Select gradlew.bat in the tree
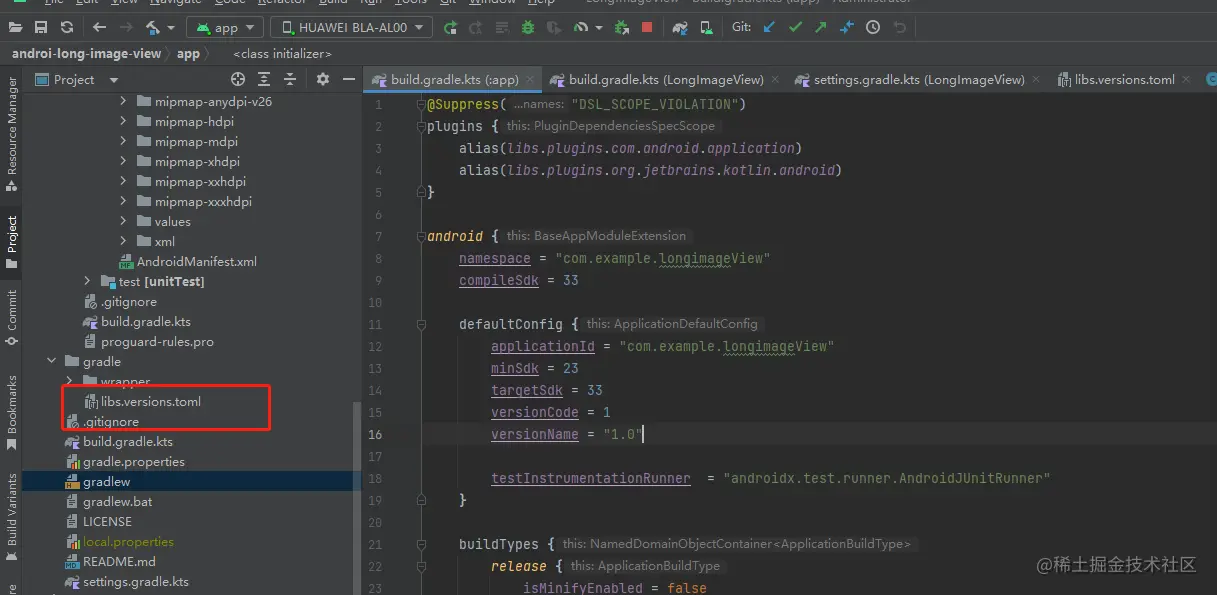 [x=109, y=501]
